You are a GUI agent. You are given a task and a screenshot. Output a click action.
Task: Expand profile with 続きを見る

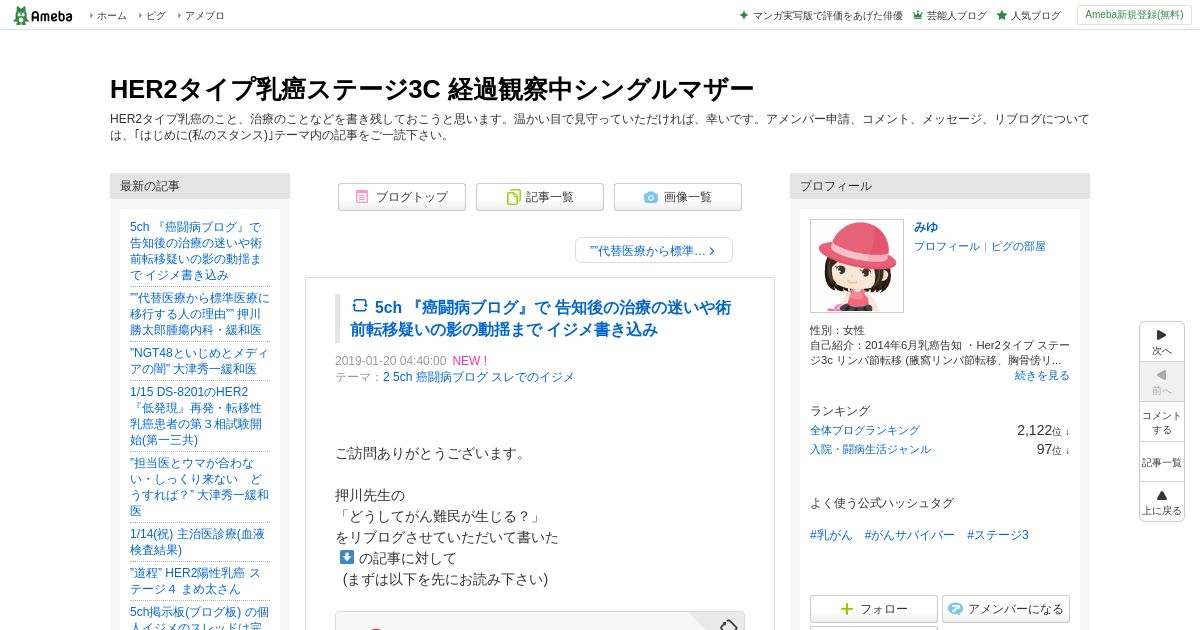[1042, 375]
